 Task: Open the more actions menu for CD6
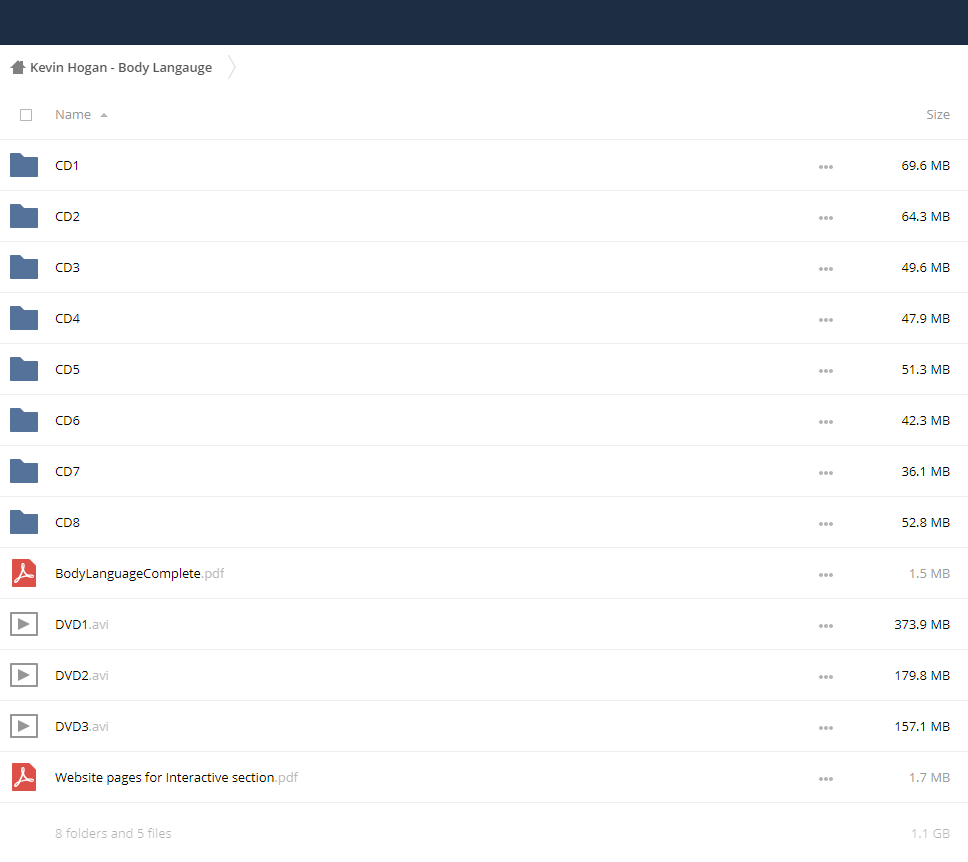point(826,422)
